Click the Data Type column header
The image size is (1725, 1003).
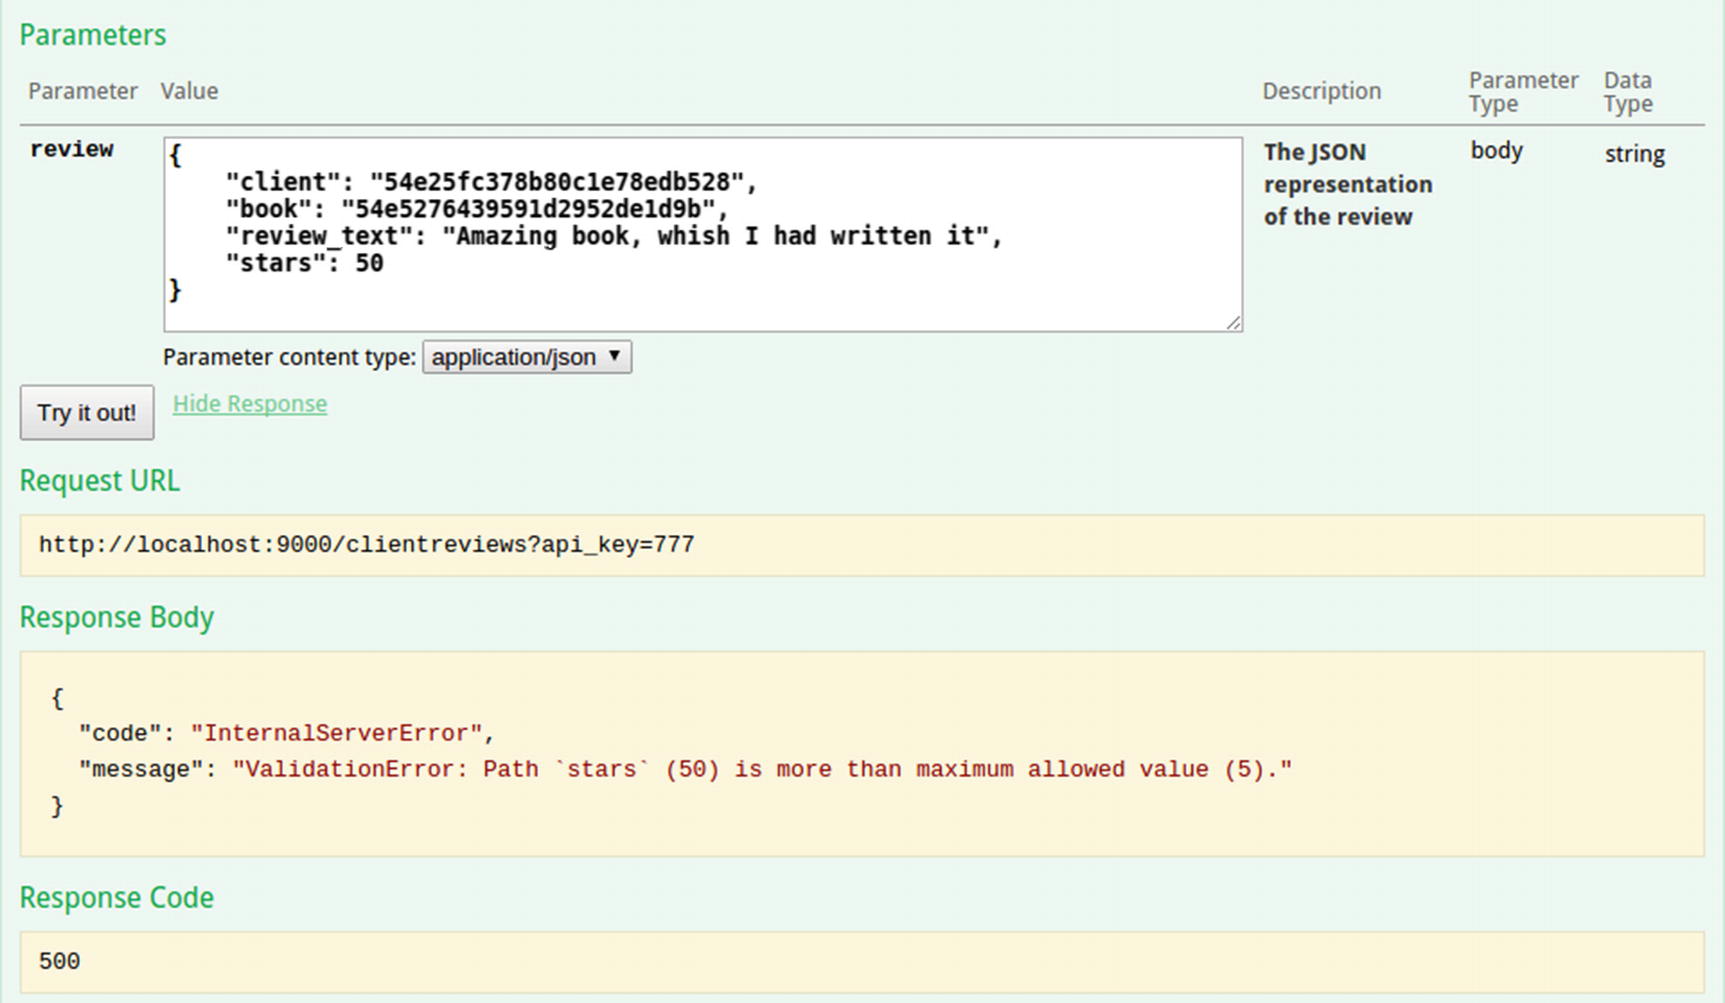pyautogui.click(x=1628, y=92)
